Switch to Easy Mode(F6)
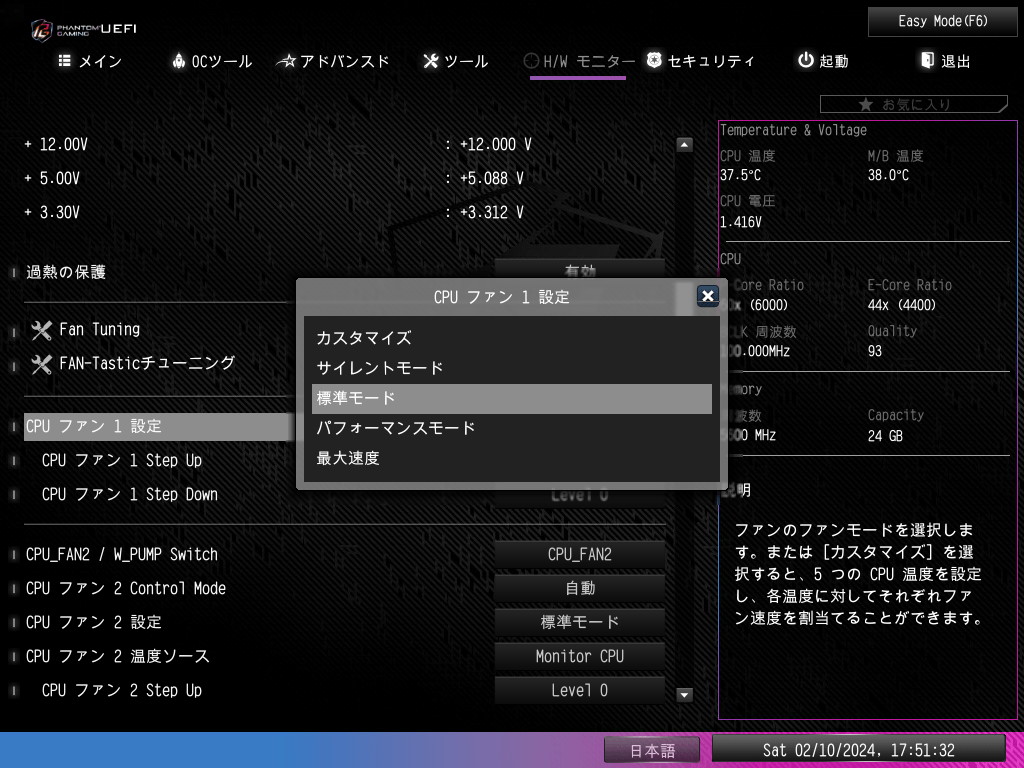This screenshot has height=768, width=1024. (x=942, y=22)
